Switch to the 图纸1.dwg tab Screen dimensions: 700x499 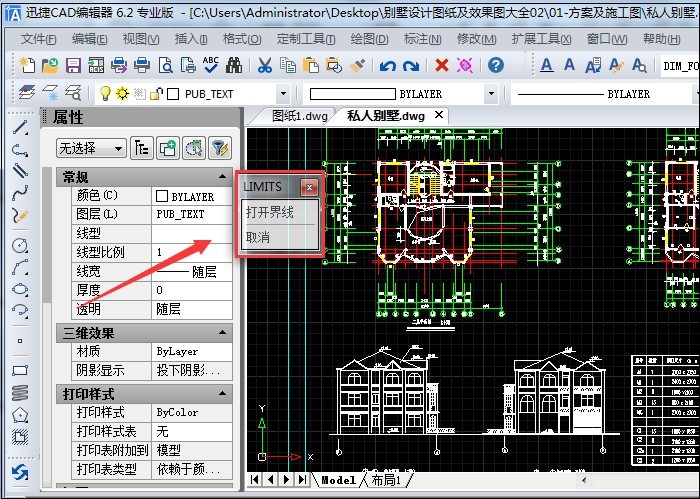(x=299, y=116)
